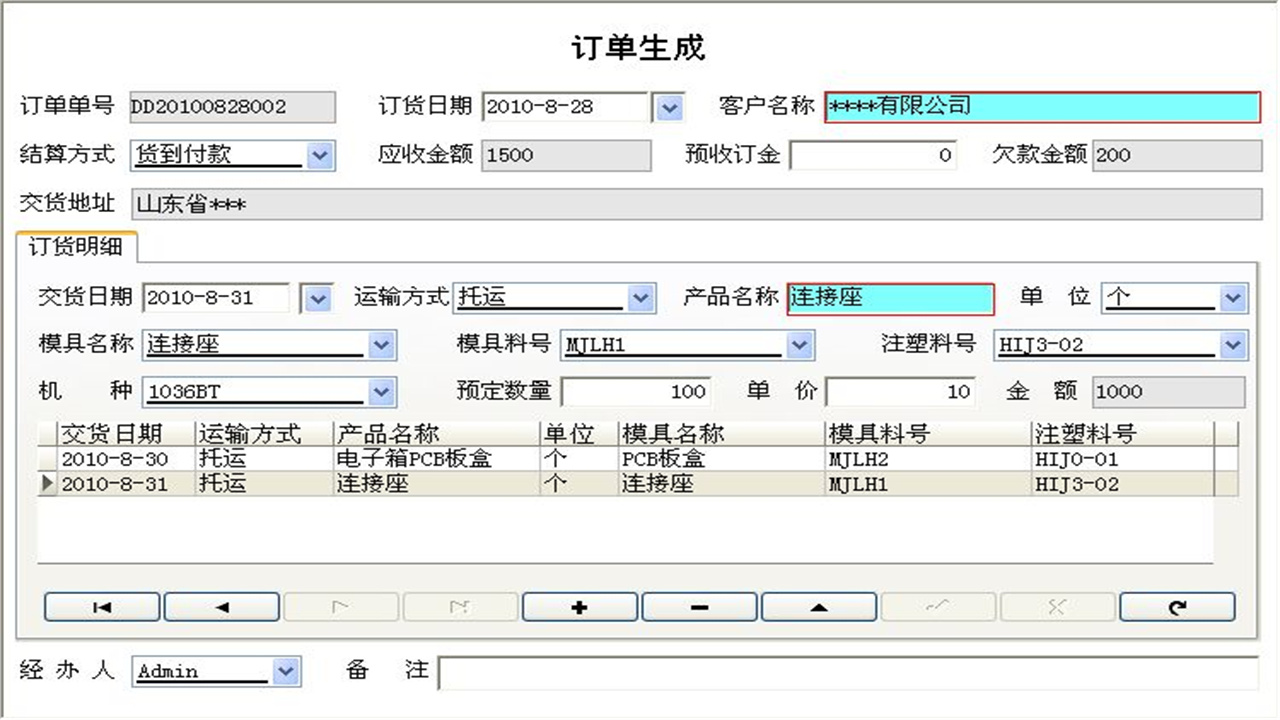1280x720 pixels.
Task: Open the 注塑料号 dropdown showing HIJ3-02
Action: [1230, 343]
